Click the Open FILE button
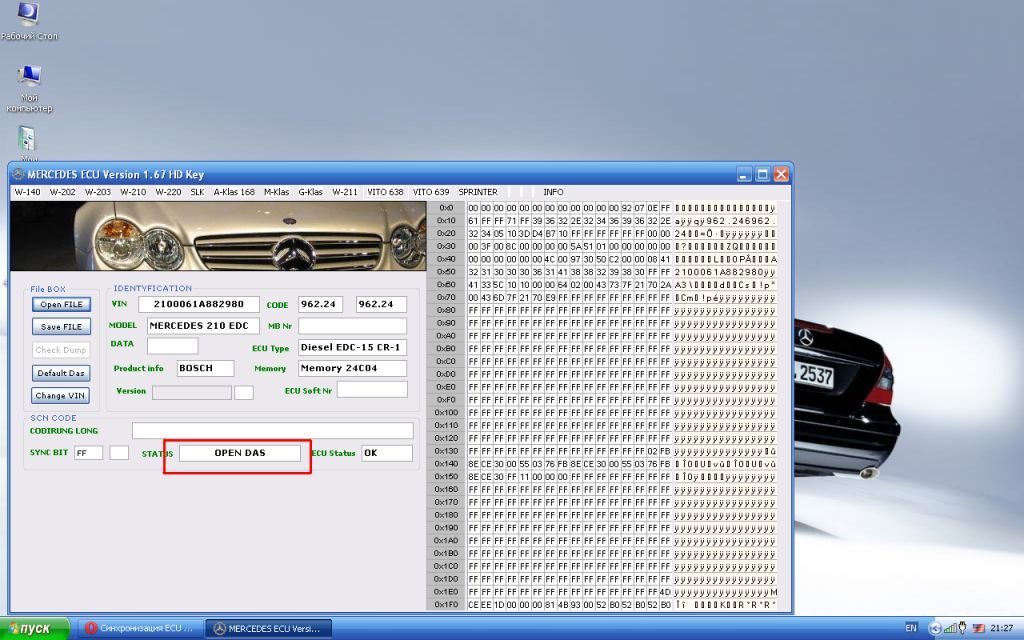Viewport: 1024px width, 640px height. [x=61, y=304]
